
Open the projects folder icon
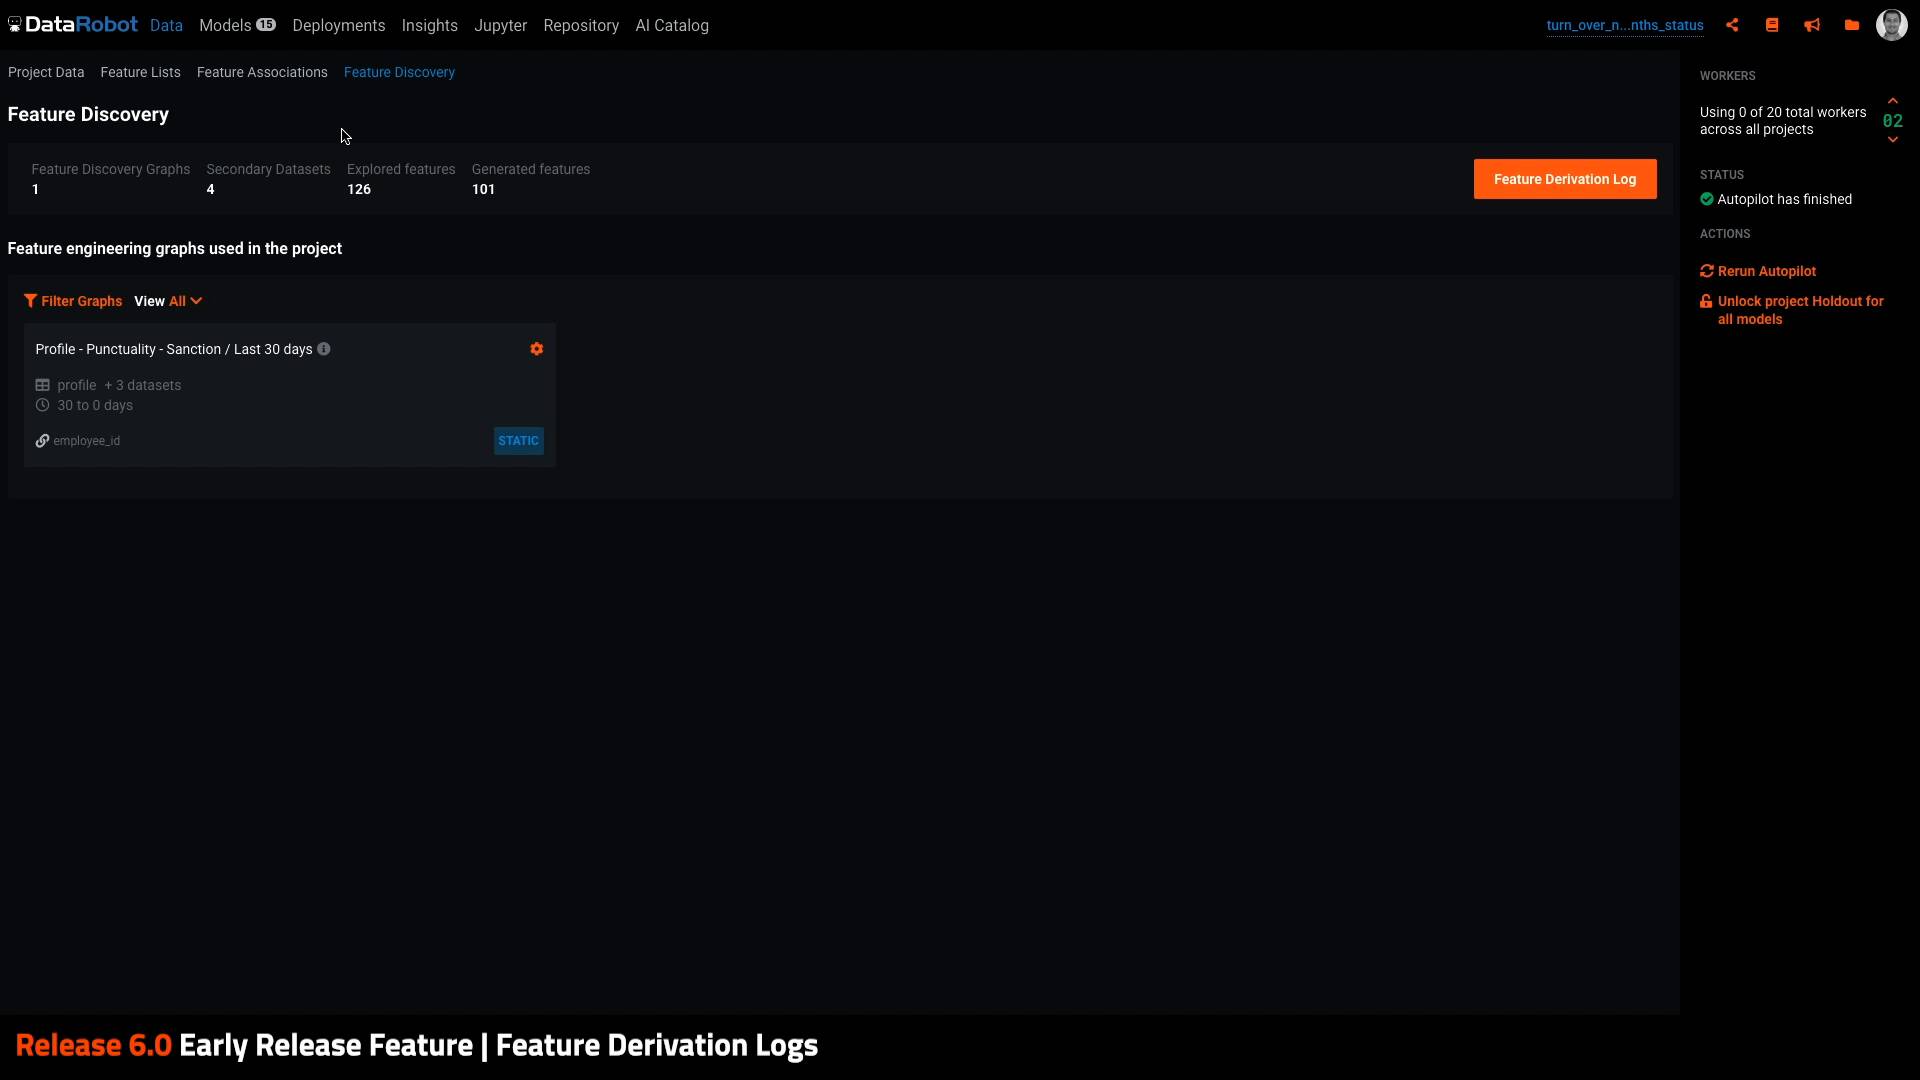[1852, 25]
